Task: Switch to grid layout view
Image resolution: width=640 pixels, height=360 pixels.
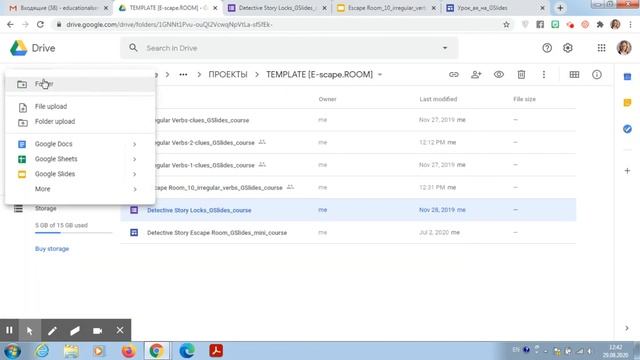Action: tap(574, 75)
